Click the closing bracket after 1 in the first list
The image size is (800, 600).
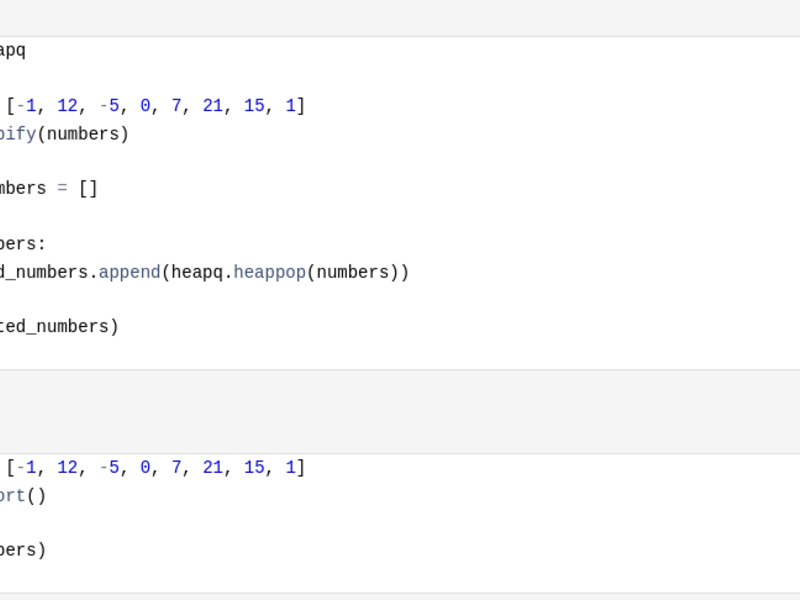pyautogui.click(x=301, y=106)
